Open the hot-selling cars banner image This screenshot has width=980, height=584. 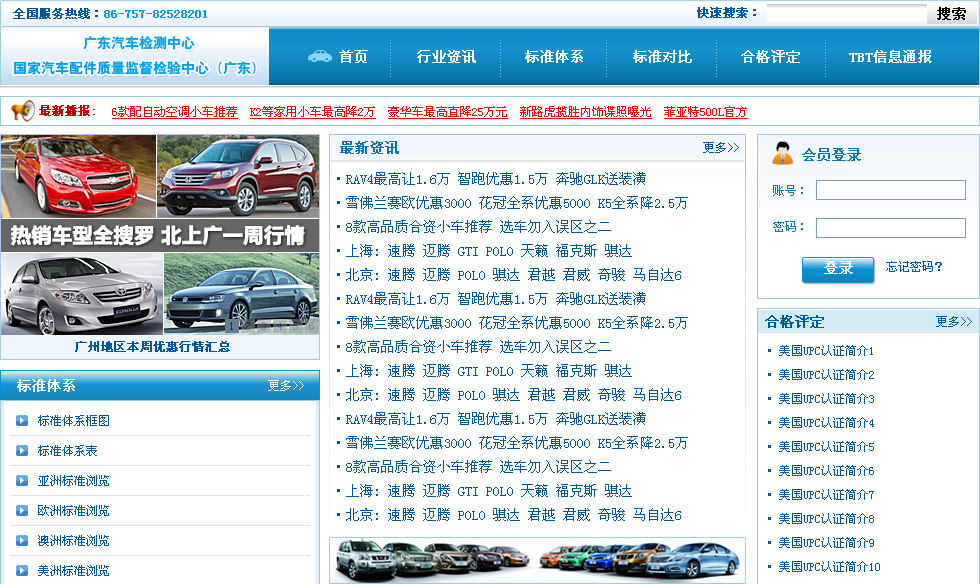(x=160, y=246)
